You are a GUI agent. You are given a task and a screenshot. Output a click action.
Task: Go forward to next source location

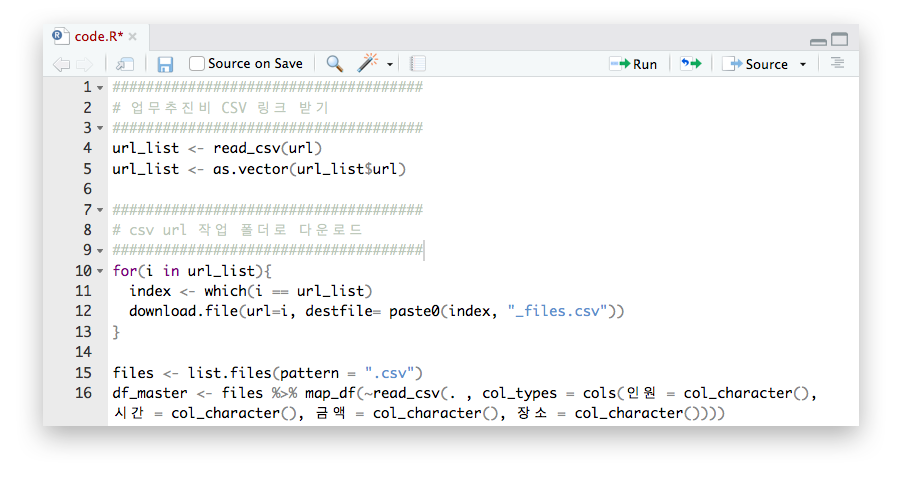pos(85,64)
